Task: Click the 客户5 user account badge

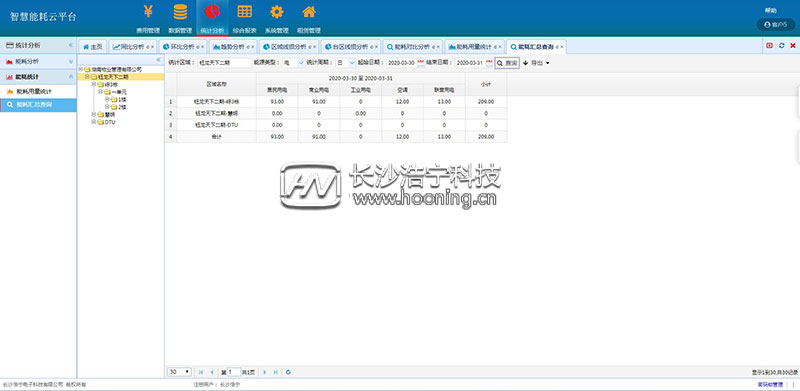Action: (x=776, y=25)
